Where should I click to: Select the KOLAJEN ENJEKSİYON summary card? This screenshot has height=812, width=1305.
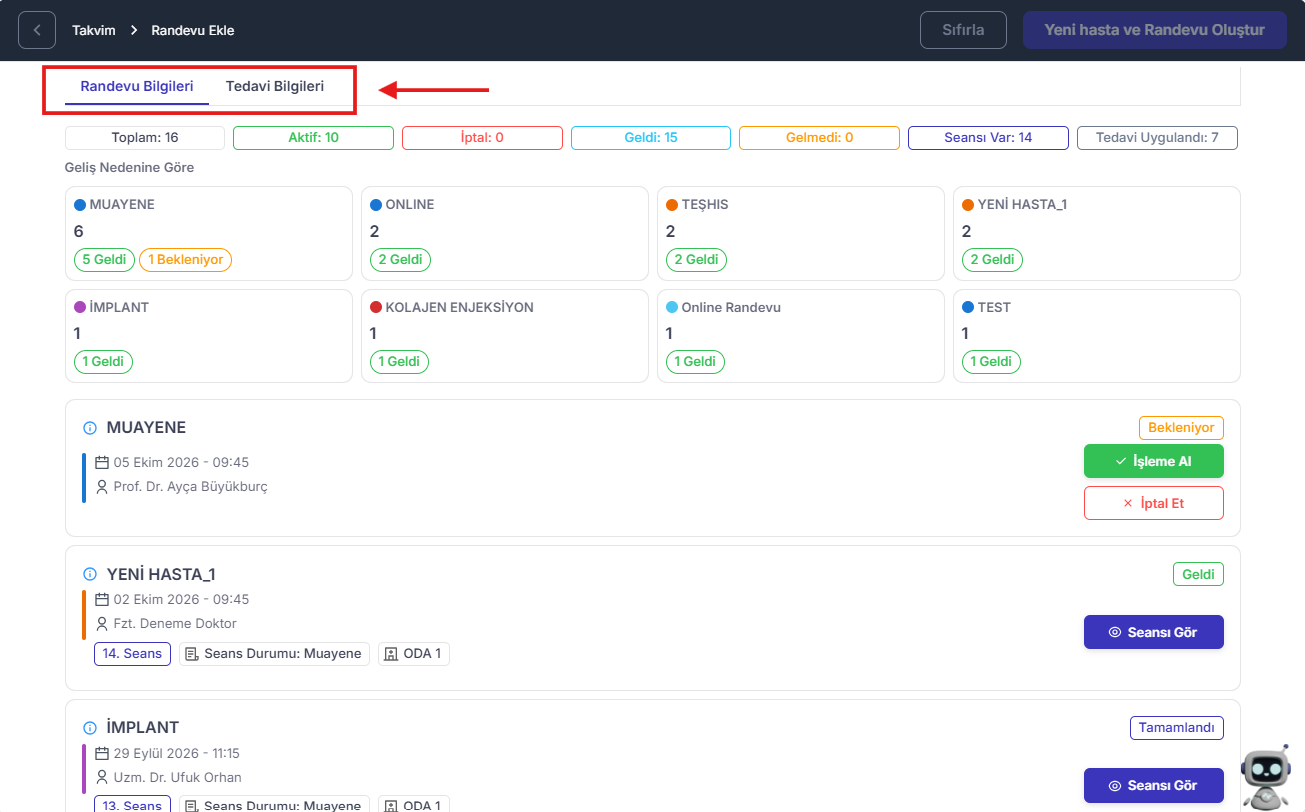tap(505, 336)
